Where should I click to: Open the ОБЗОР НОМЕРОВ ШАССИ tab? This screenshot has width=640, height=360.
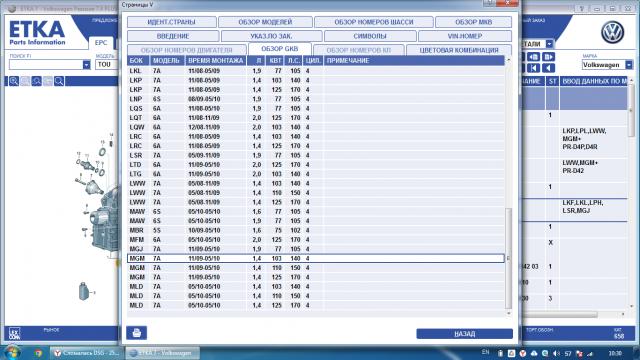tap(374, 22)
